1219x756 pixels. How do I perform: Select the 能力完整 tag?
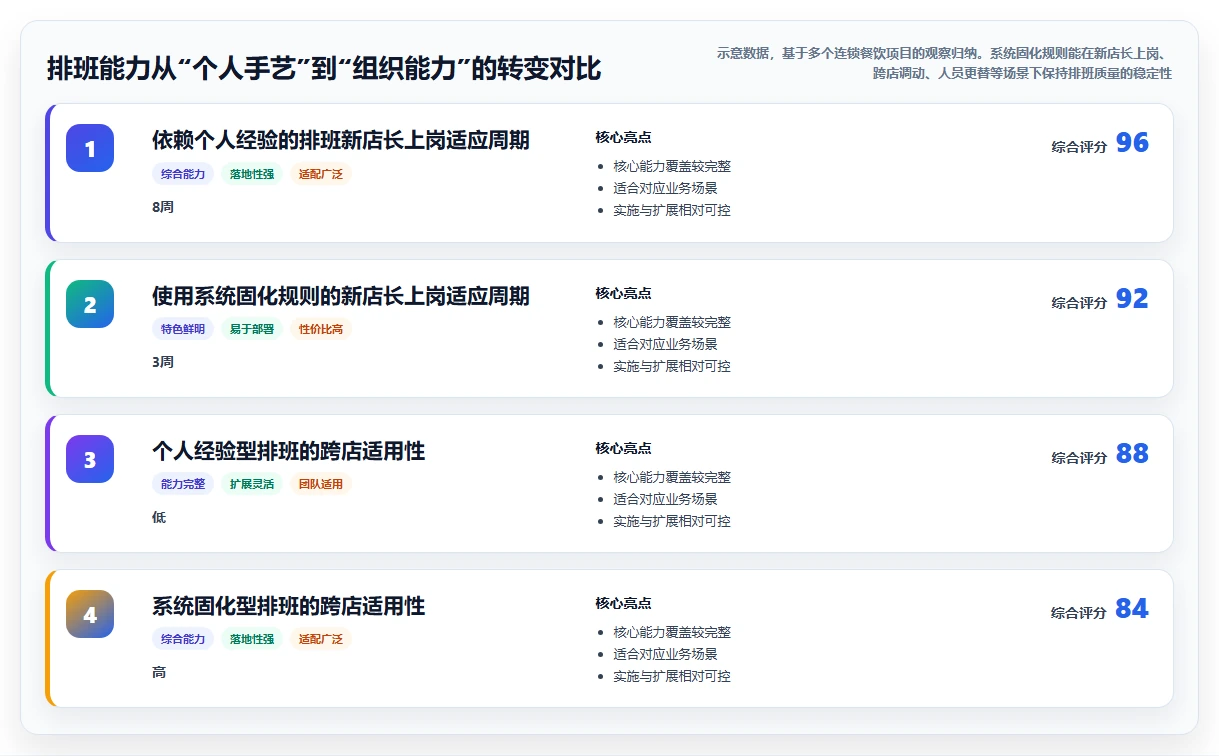tap(183, 484)
